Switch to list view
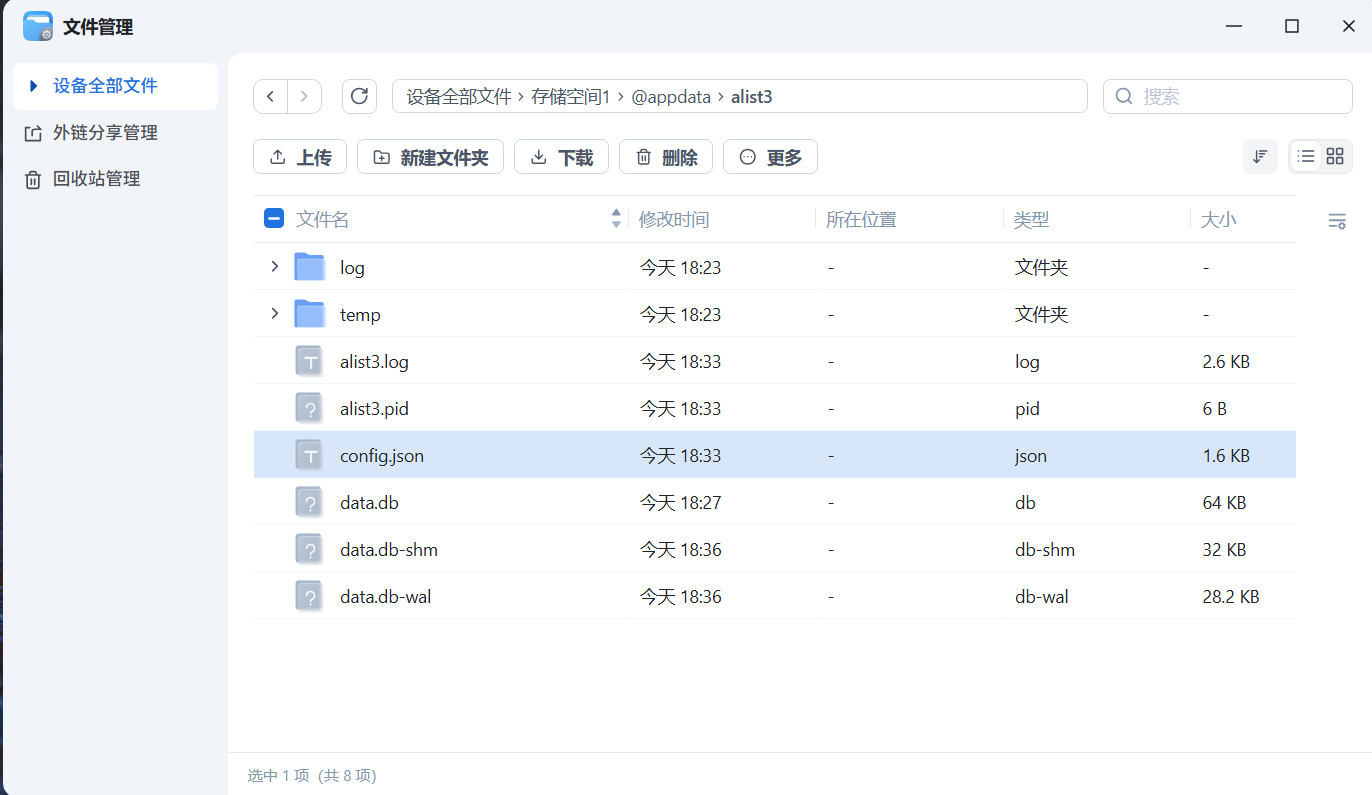1372x795 pixels. tap(1306, 156)
